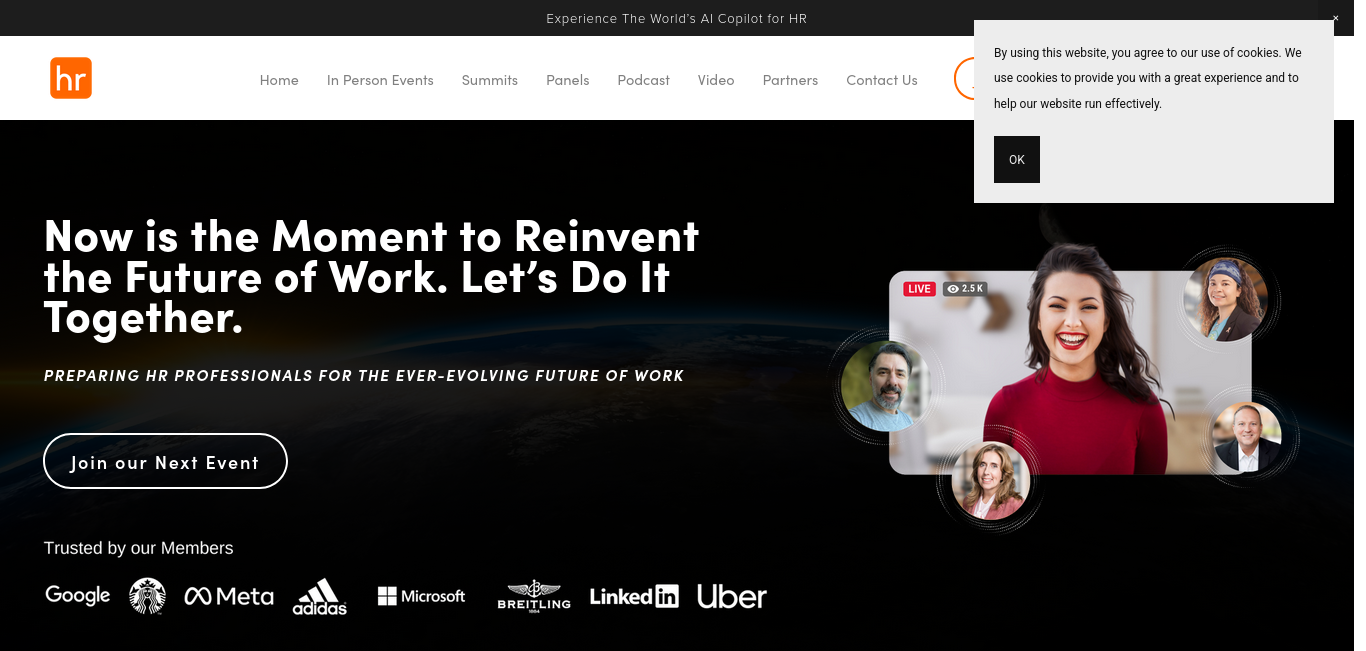Go to Contact Us
The width and height of the screenshot is (1366, 651).
[882, 80]
